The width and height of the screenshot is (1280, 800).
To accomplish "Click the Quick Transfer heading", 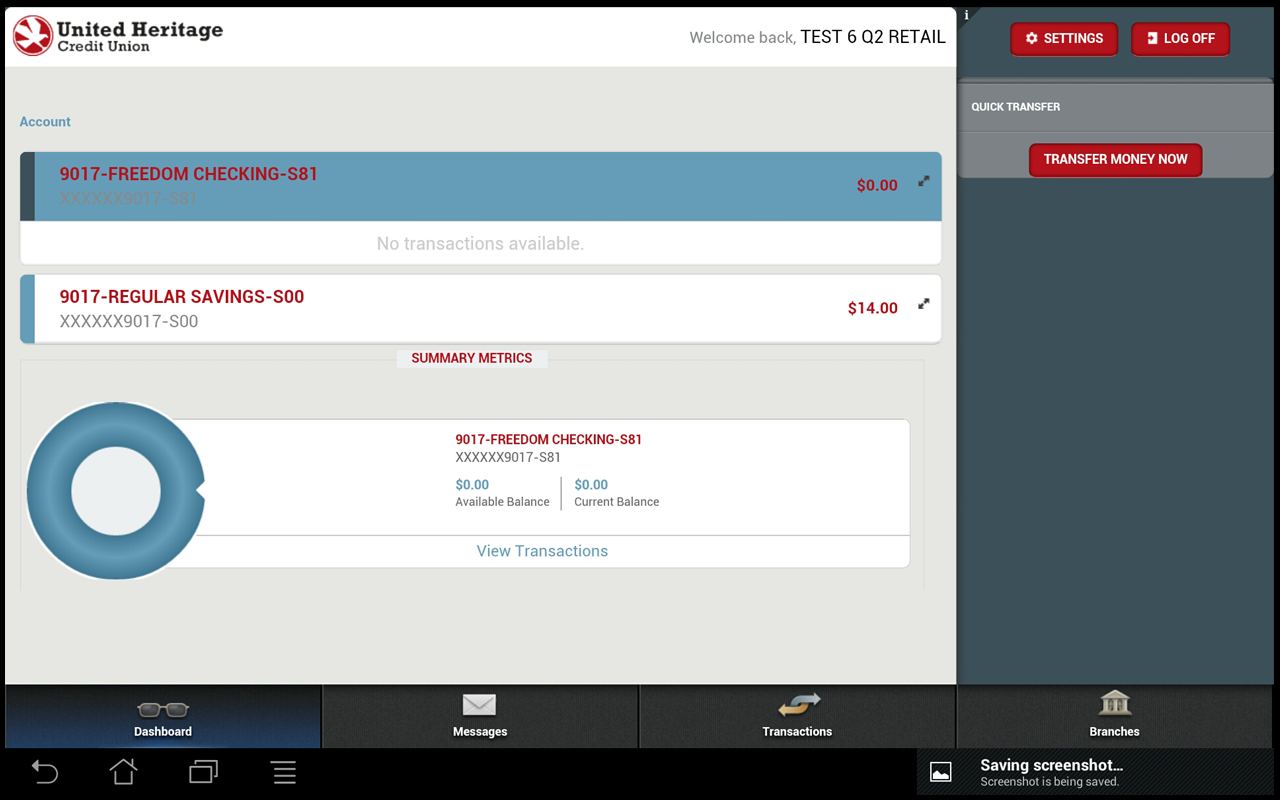I will (x=1016, y=107).
